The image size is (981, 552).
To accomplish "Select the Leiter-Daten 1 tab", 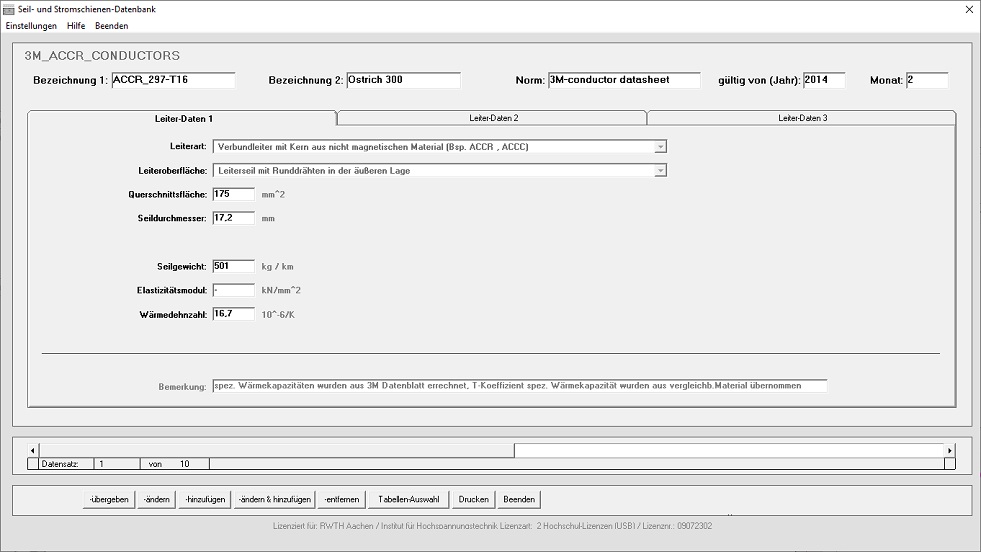I will (183, 118).
